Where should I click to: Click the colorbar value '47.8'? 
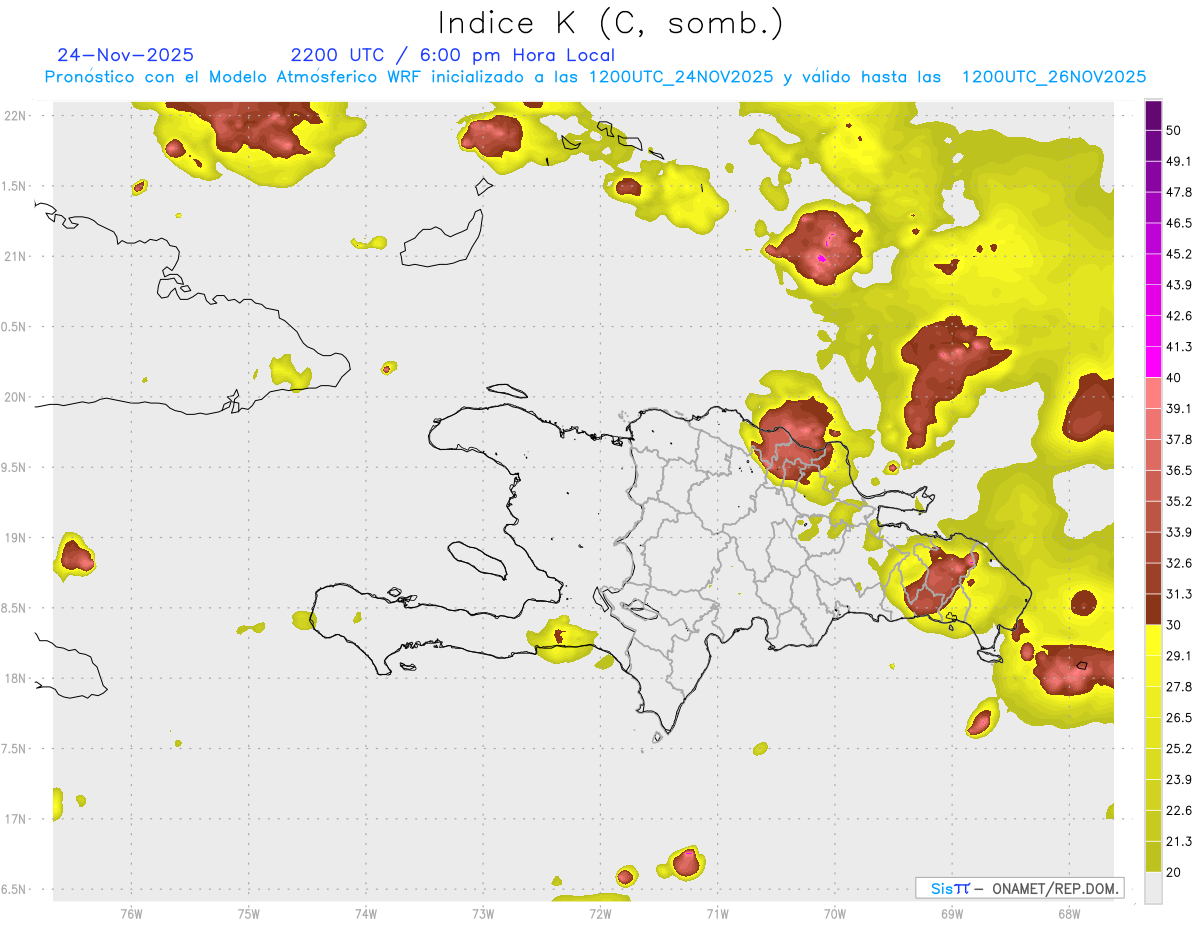[x=1179, y=192]
